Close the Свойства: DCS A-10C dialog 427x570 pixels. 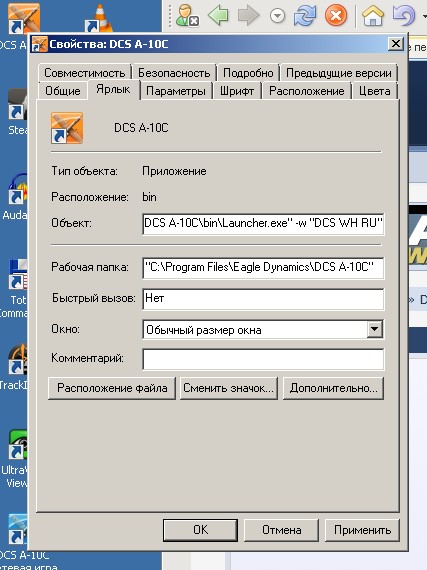(x=395, y=44)
